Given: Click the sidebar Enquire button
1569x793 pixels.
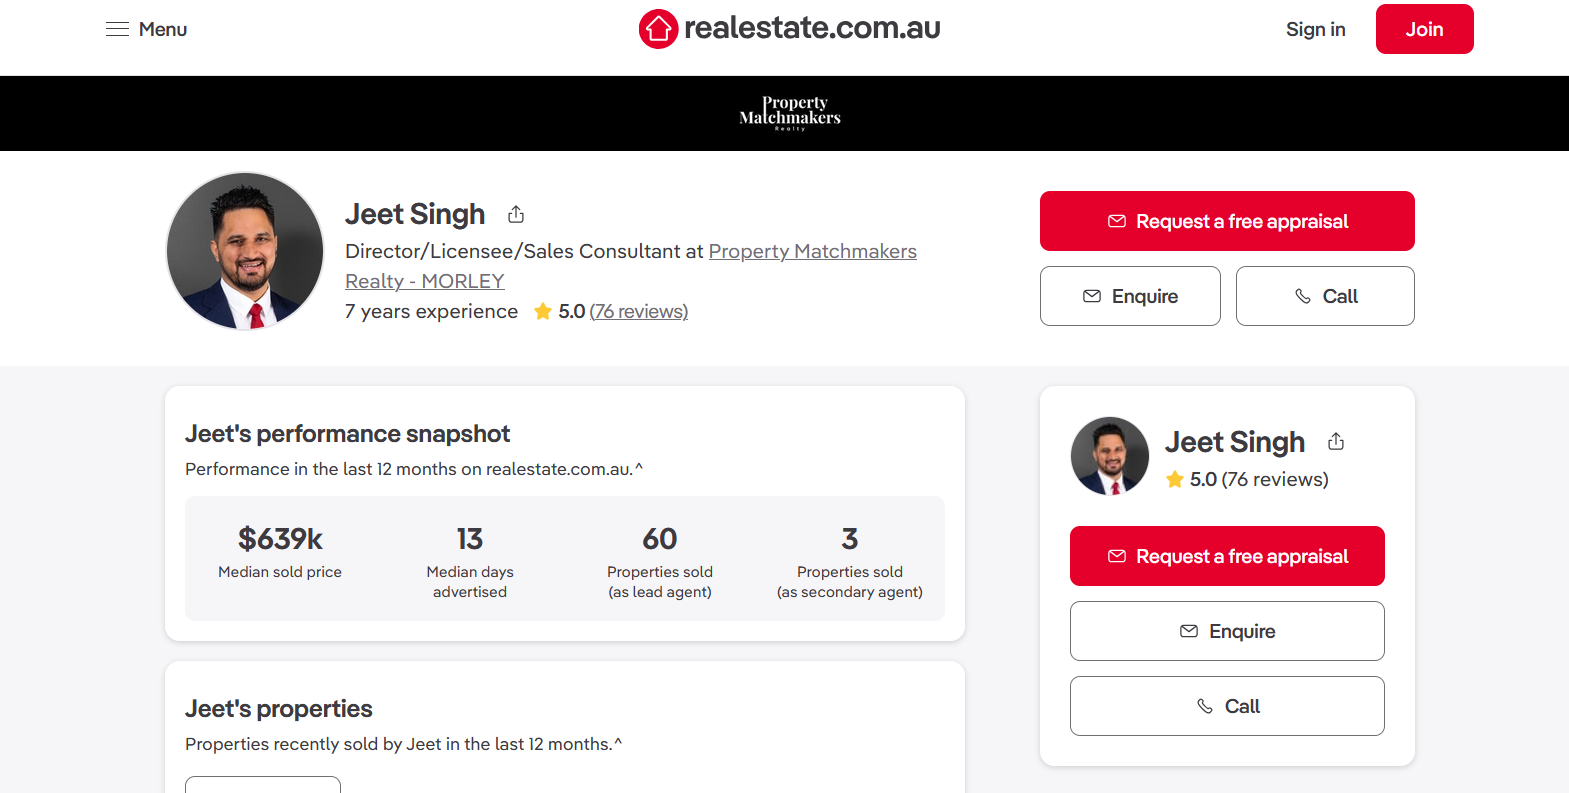Looking at the screenshot, I should 1227,631.
